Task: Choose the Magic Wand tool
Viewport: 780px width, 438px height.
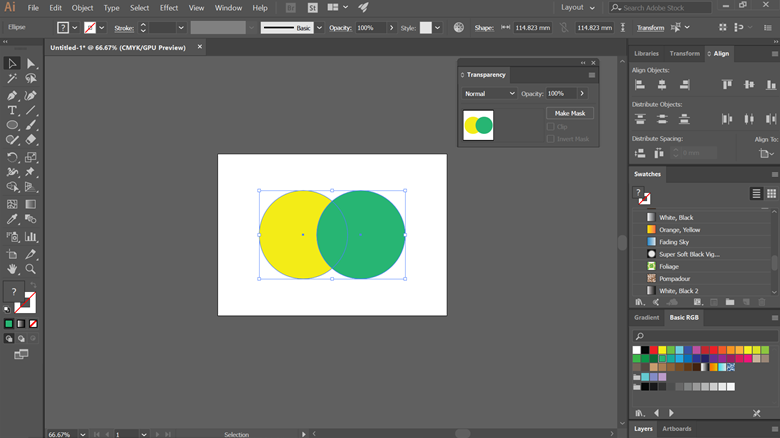Action: pos(12,79)
